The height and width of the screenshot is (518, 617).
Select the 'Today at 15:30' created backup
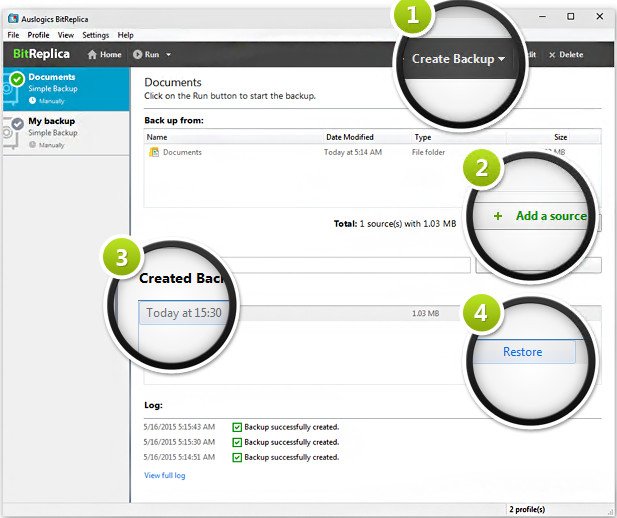pyautogui.click(x=184, y=313)
